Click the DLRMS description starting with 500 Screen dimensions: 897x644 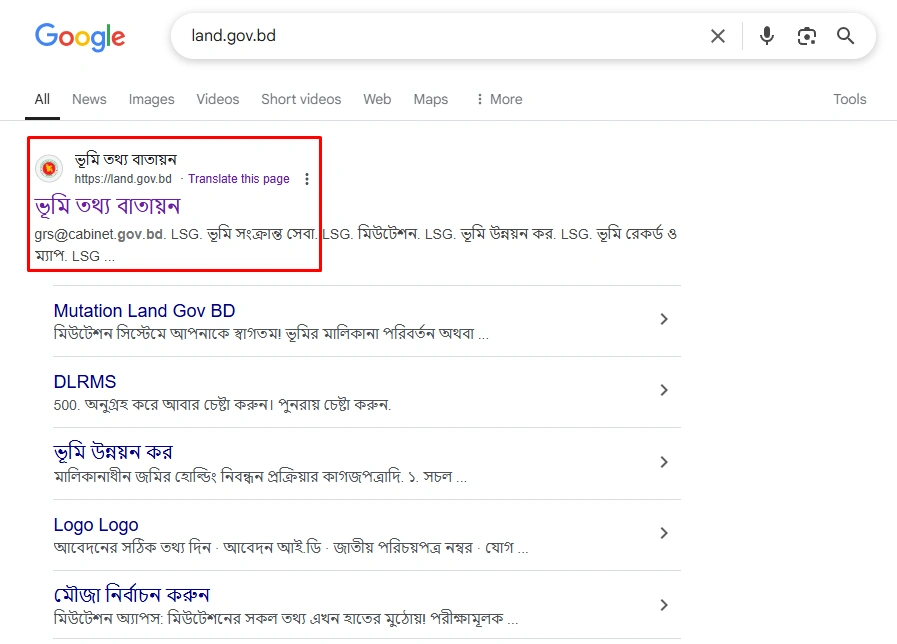(x=223, y=405)
